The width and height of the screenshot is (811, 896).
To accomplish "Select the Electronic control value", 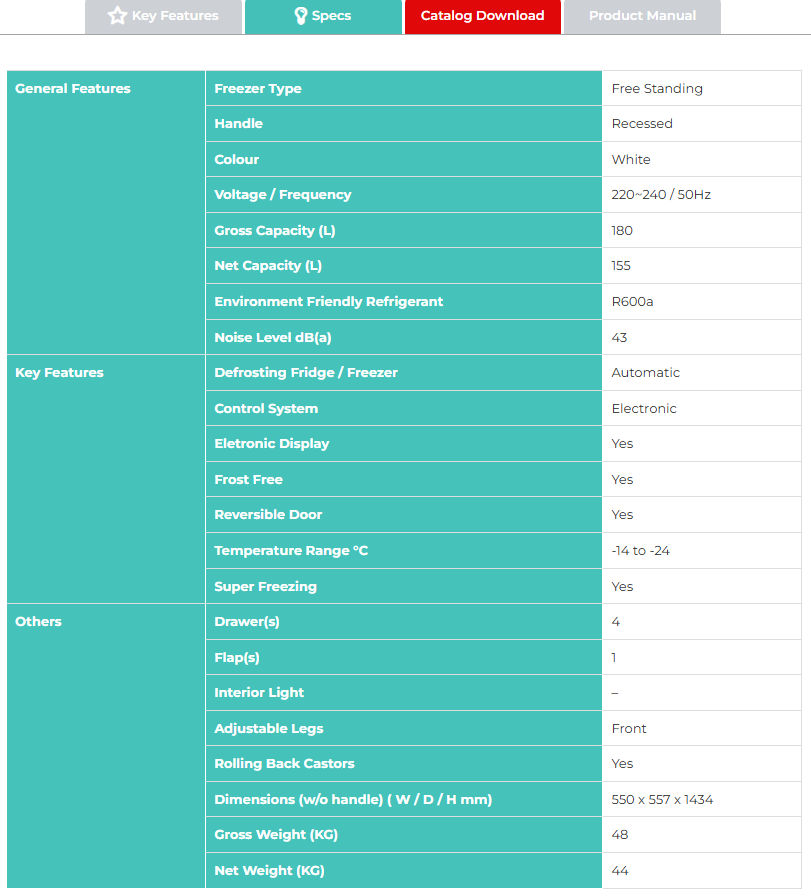I will [644, 409].
